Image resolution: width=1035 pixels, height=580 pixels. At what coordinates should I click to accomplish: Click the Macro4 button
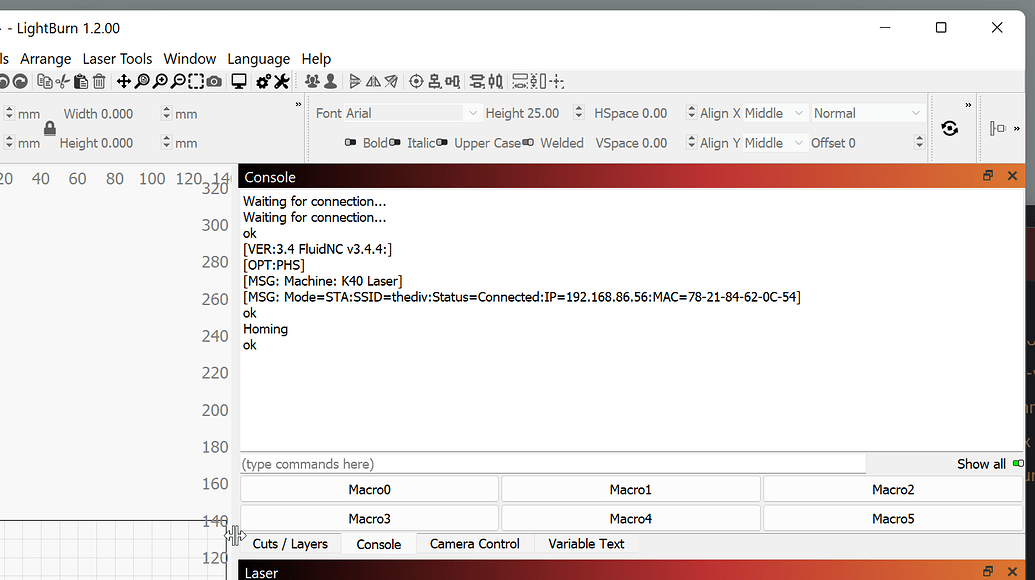630,517
